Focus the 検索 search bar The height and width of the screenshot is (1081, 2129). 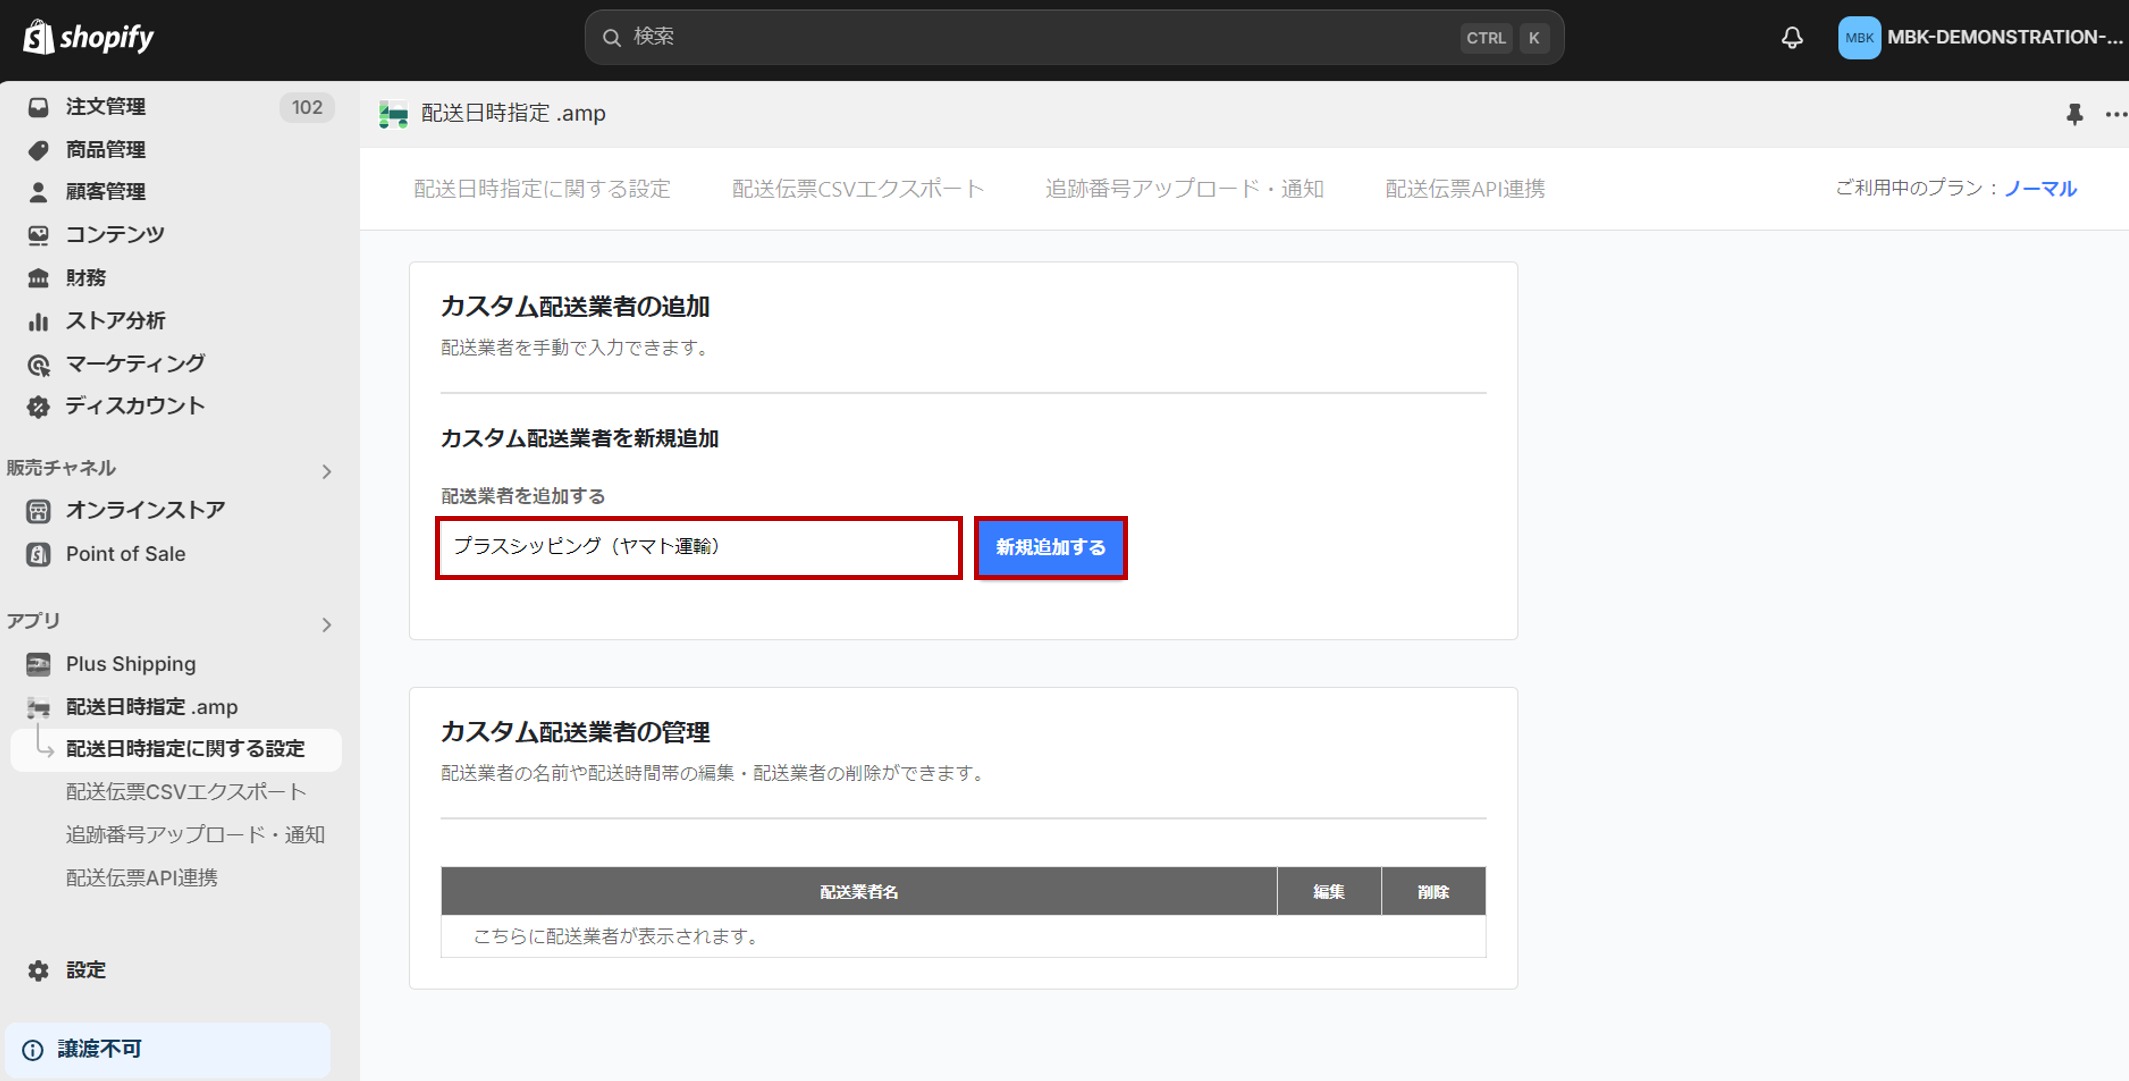(x=1040, y=38)
